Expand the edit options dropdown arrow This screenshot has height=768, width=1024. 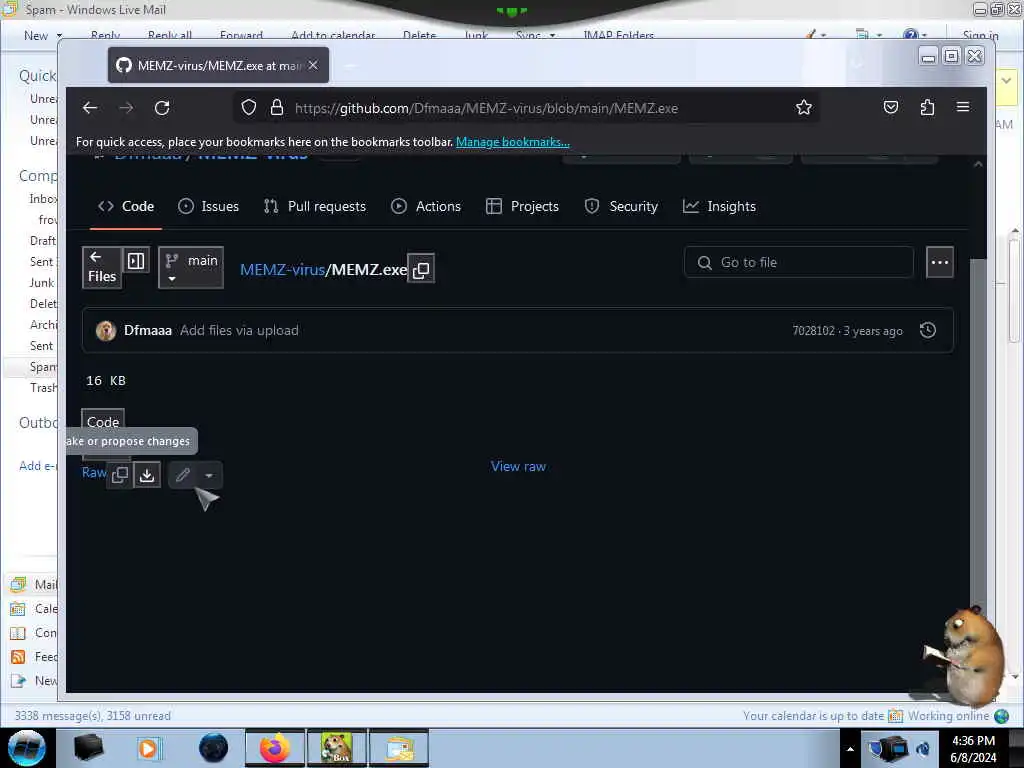[x=209, y=475]
